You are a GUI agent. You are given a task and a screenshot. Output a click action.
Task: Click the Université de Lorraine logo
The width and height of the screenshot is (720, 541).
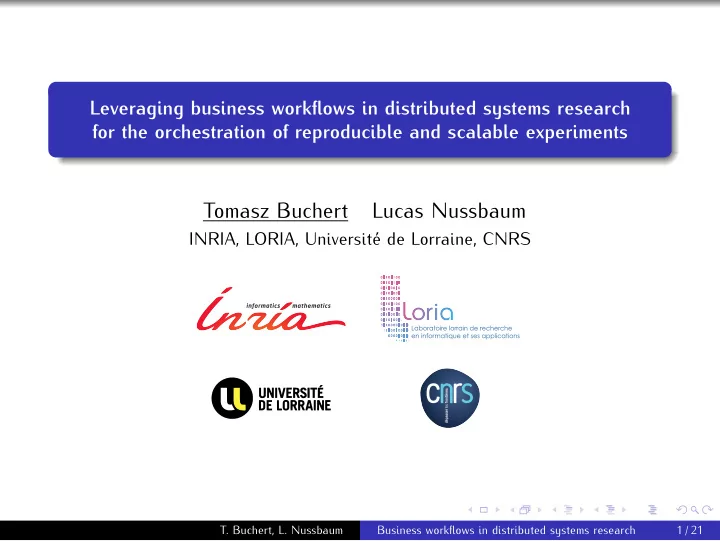(271, 398)
